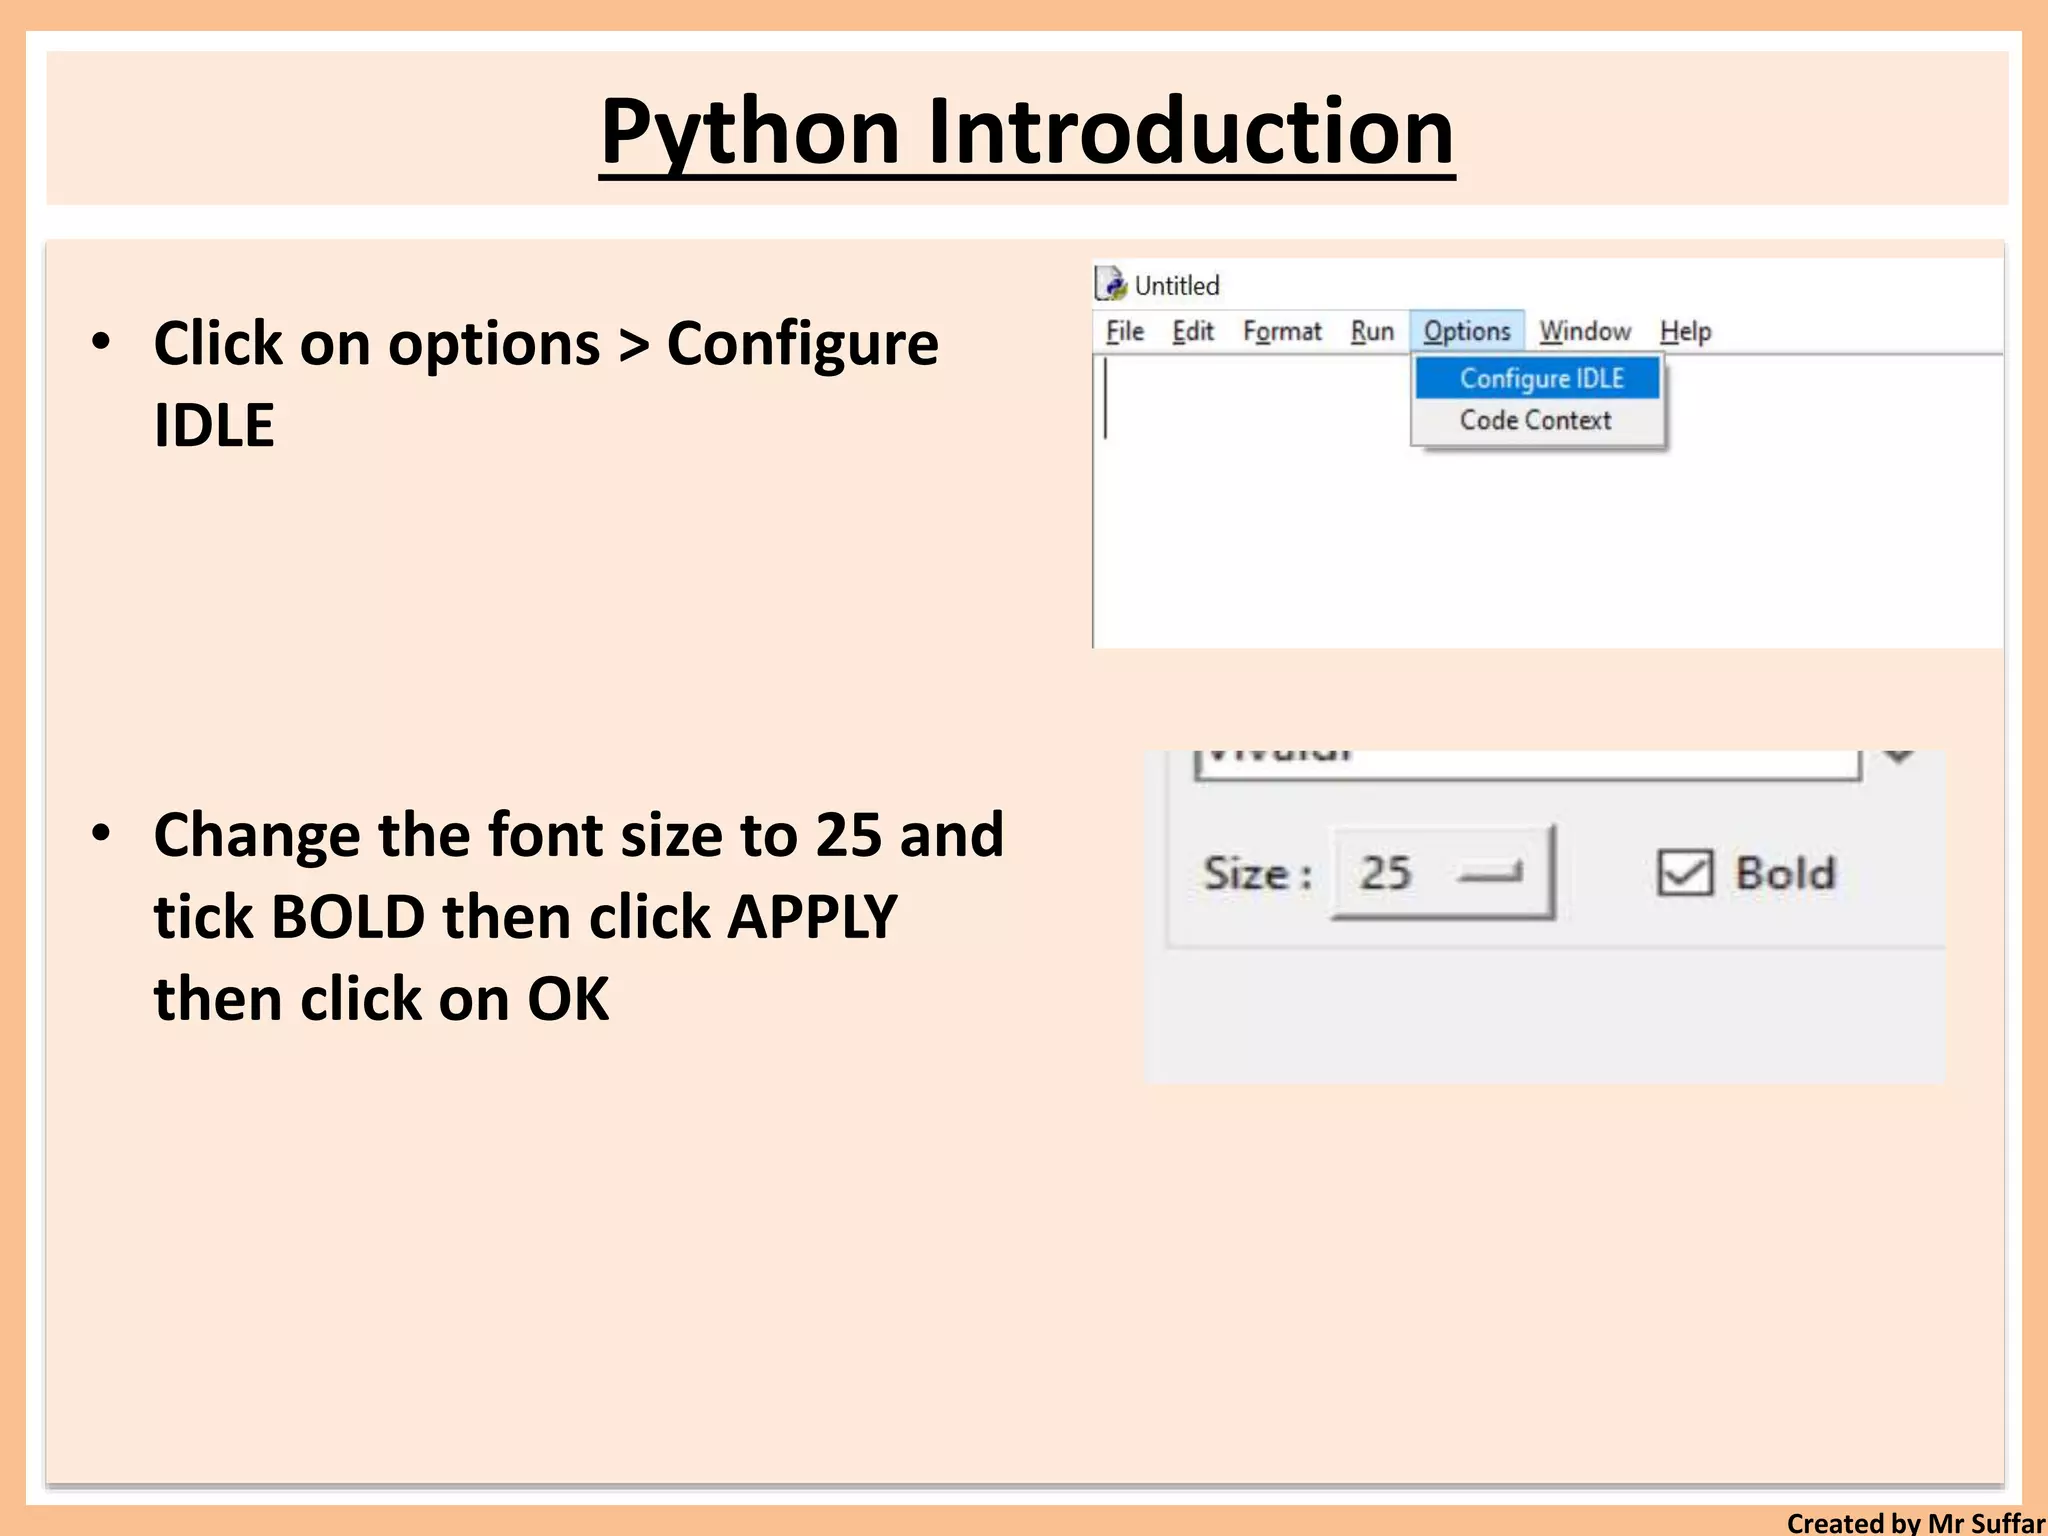Open the Size 25 dropdown
The height and width of the screenshot is (1536, 2048).
tap(1442, 873)
